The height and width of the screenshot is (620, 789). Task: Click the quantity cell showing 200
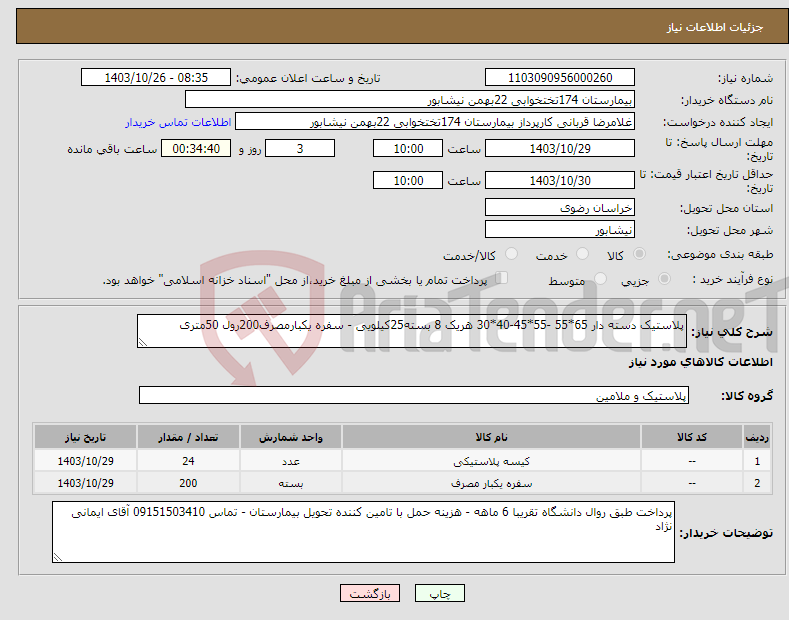tap(188, 483)
